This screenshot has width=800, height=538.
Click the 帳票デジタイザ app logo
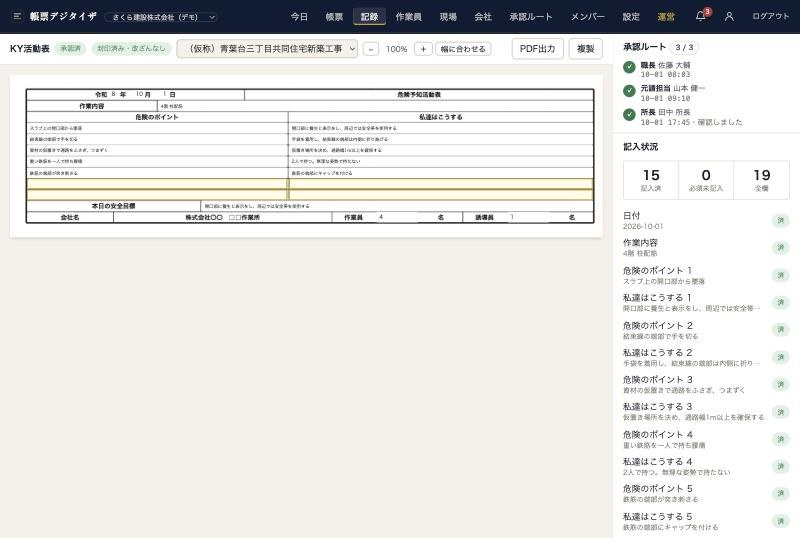pos(63,16)
